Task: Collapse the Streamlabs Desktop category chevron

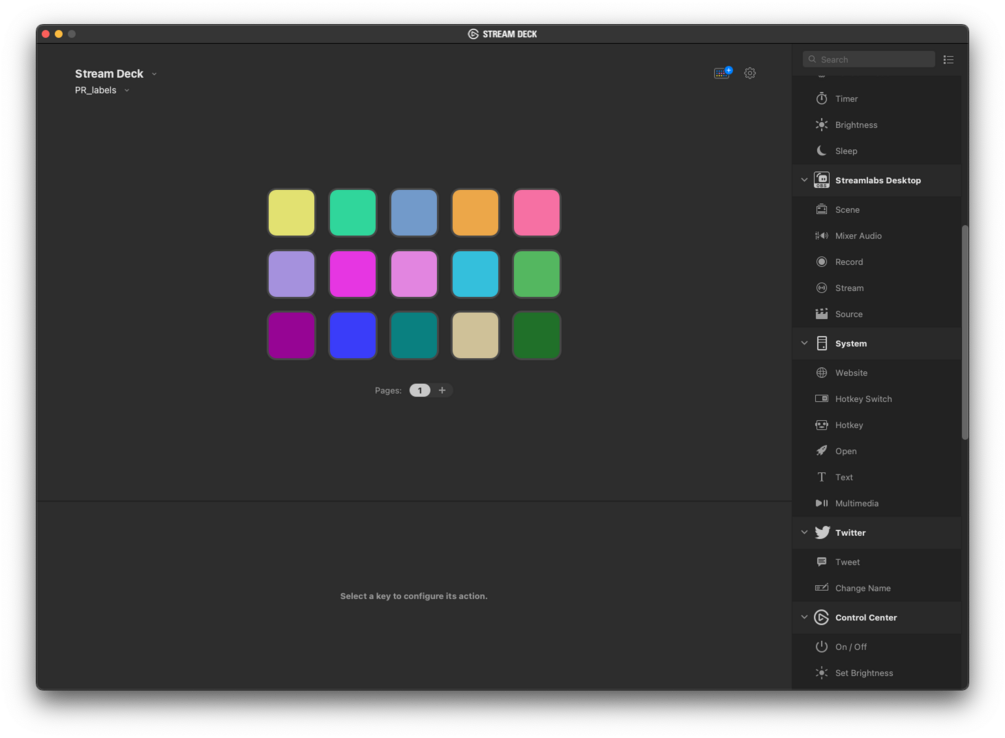Action: pyautogui.click(x=804, y=180)
